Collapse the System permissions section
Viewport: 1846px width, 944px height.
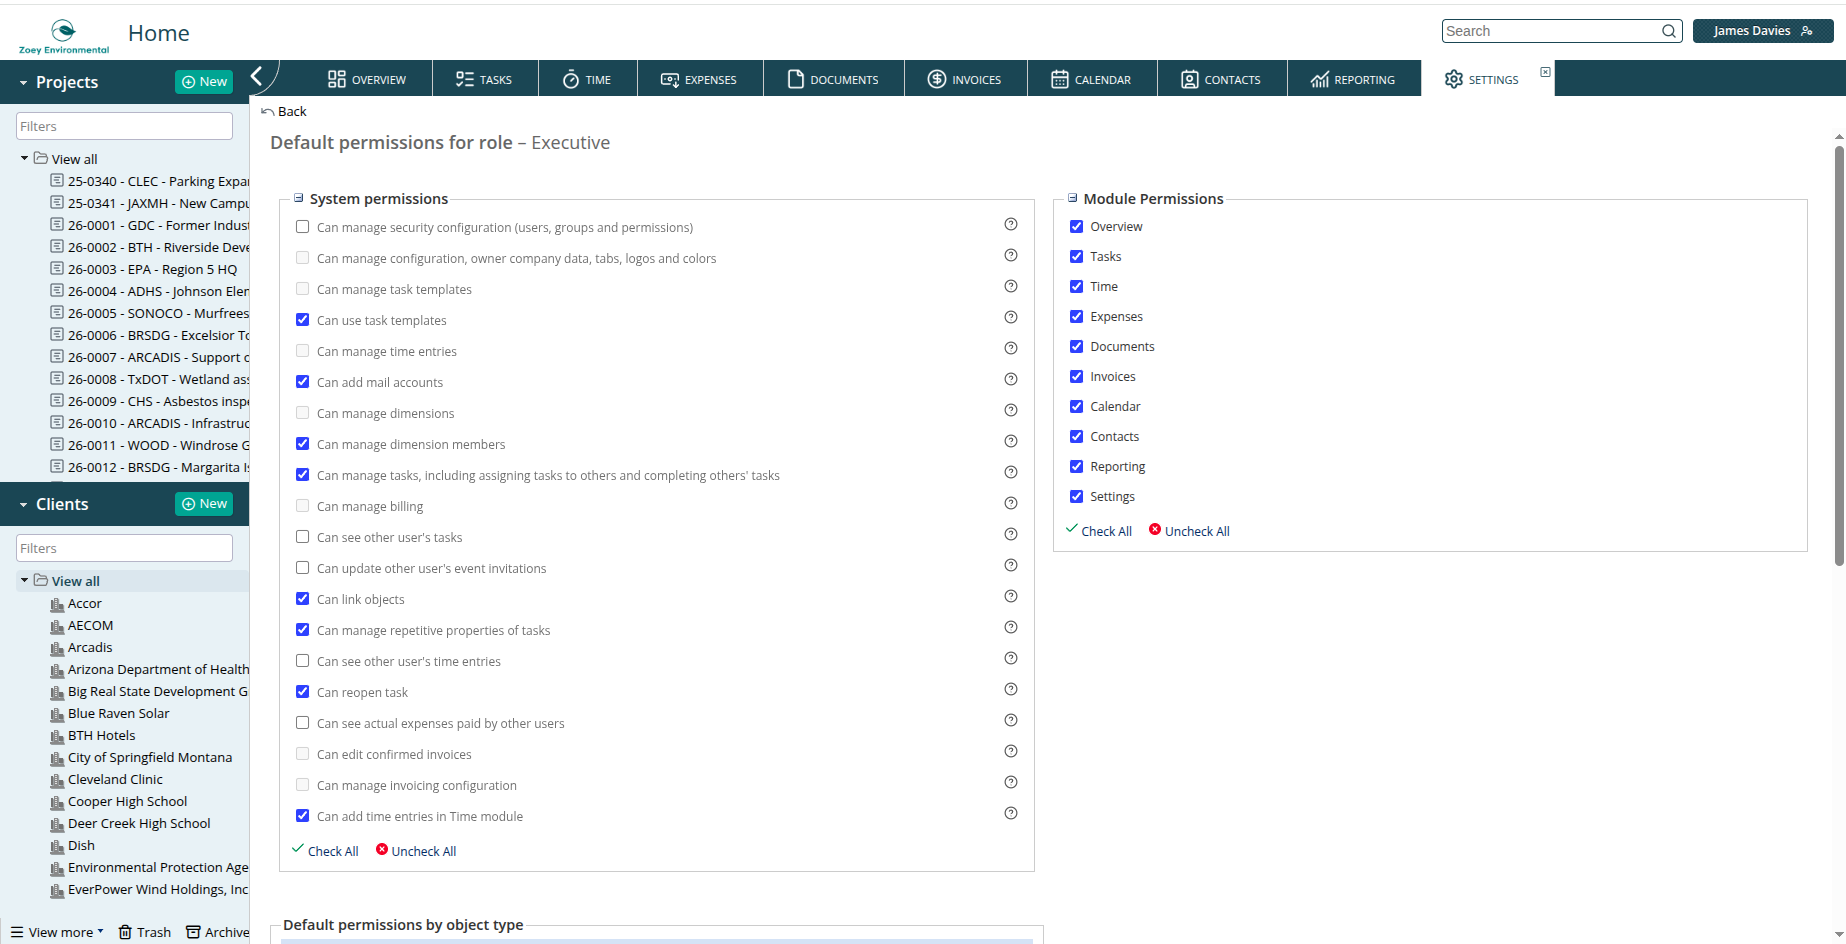coord(298,198)
